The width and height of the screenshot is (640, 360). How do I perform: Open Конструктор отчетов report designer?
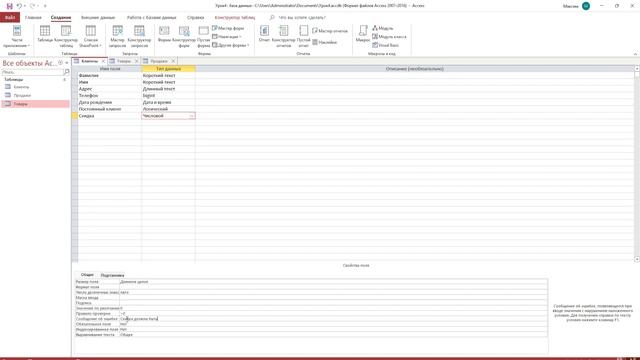(283, 36)
